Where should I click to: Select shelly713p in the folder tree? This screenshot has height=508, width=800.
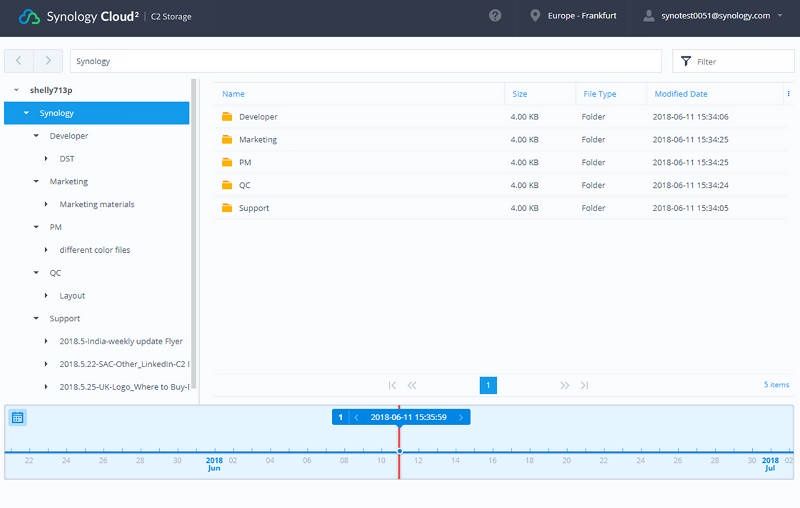[51, 90]
